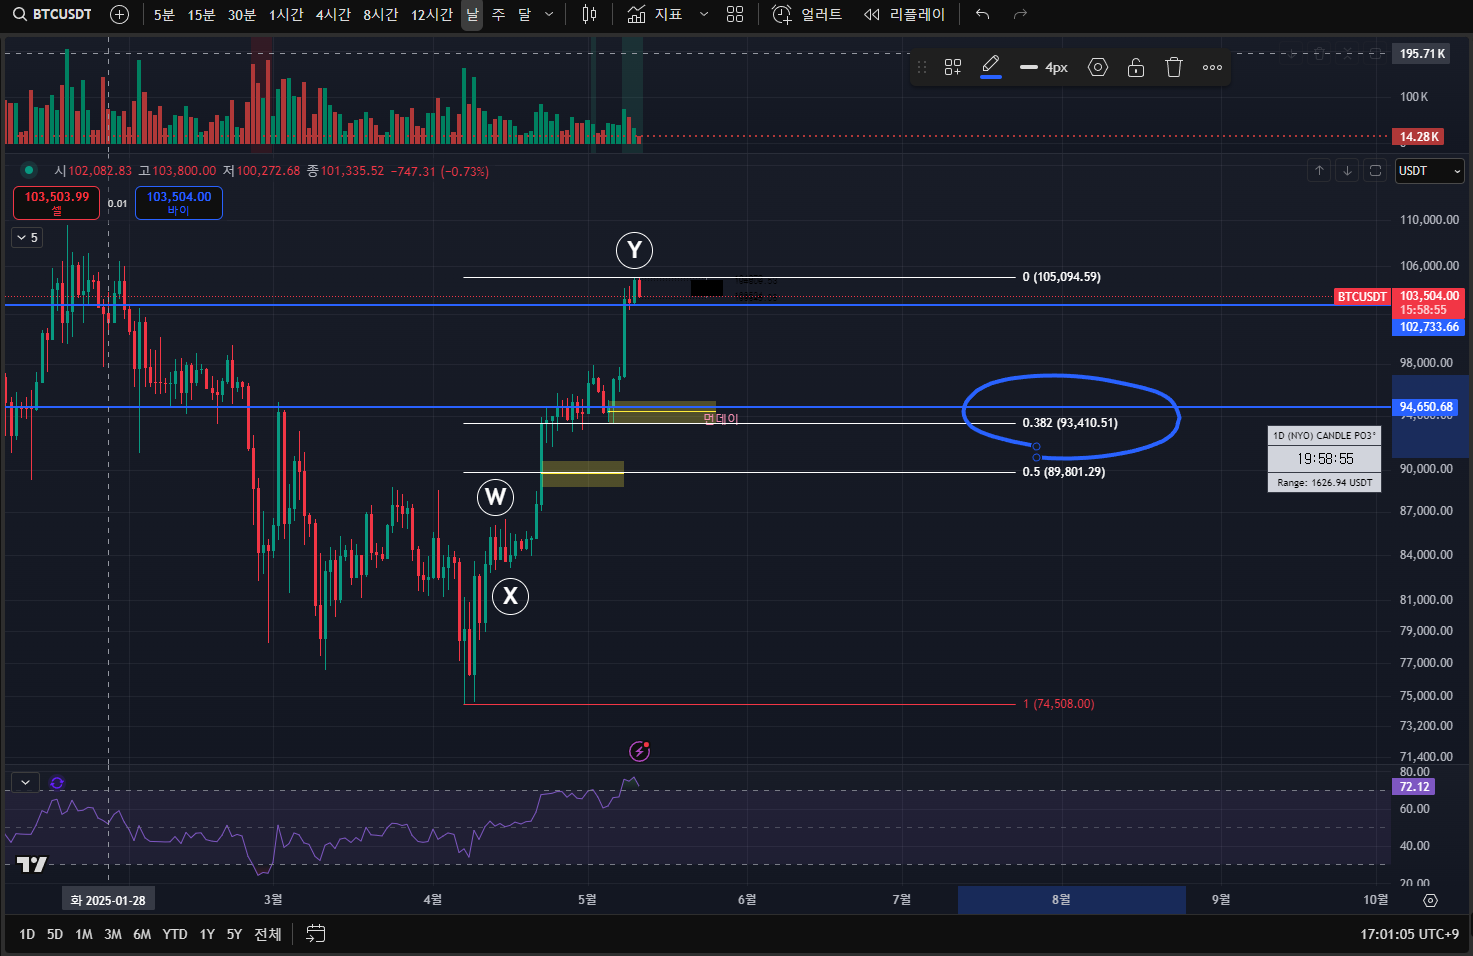Grab the drawing toolbar drag handle
Viewport: 1473px width, 956px height.
click(922, 67)
